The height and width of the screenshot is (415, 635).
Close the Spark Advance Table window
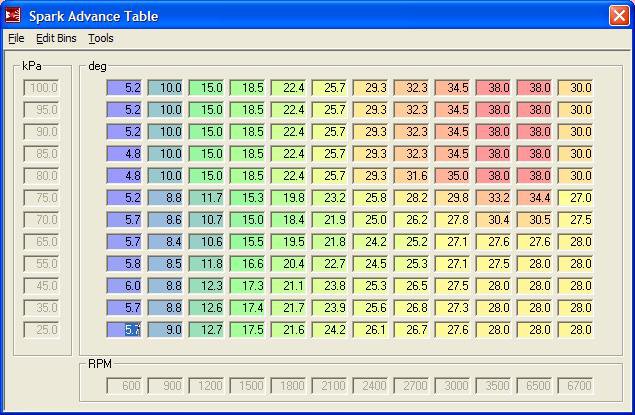click(x=618, y=16)
